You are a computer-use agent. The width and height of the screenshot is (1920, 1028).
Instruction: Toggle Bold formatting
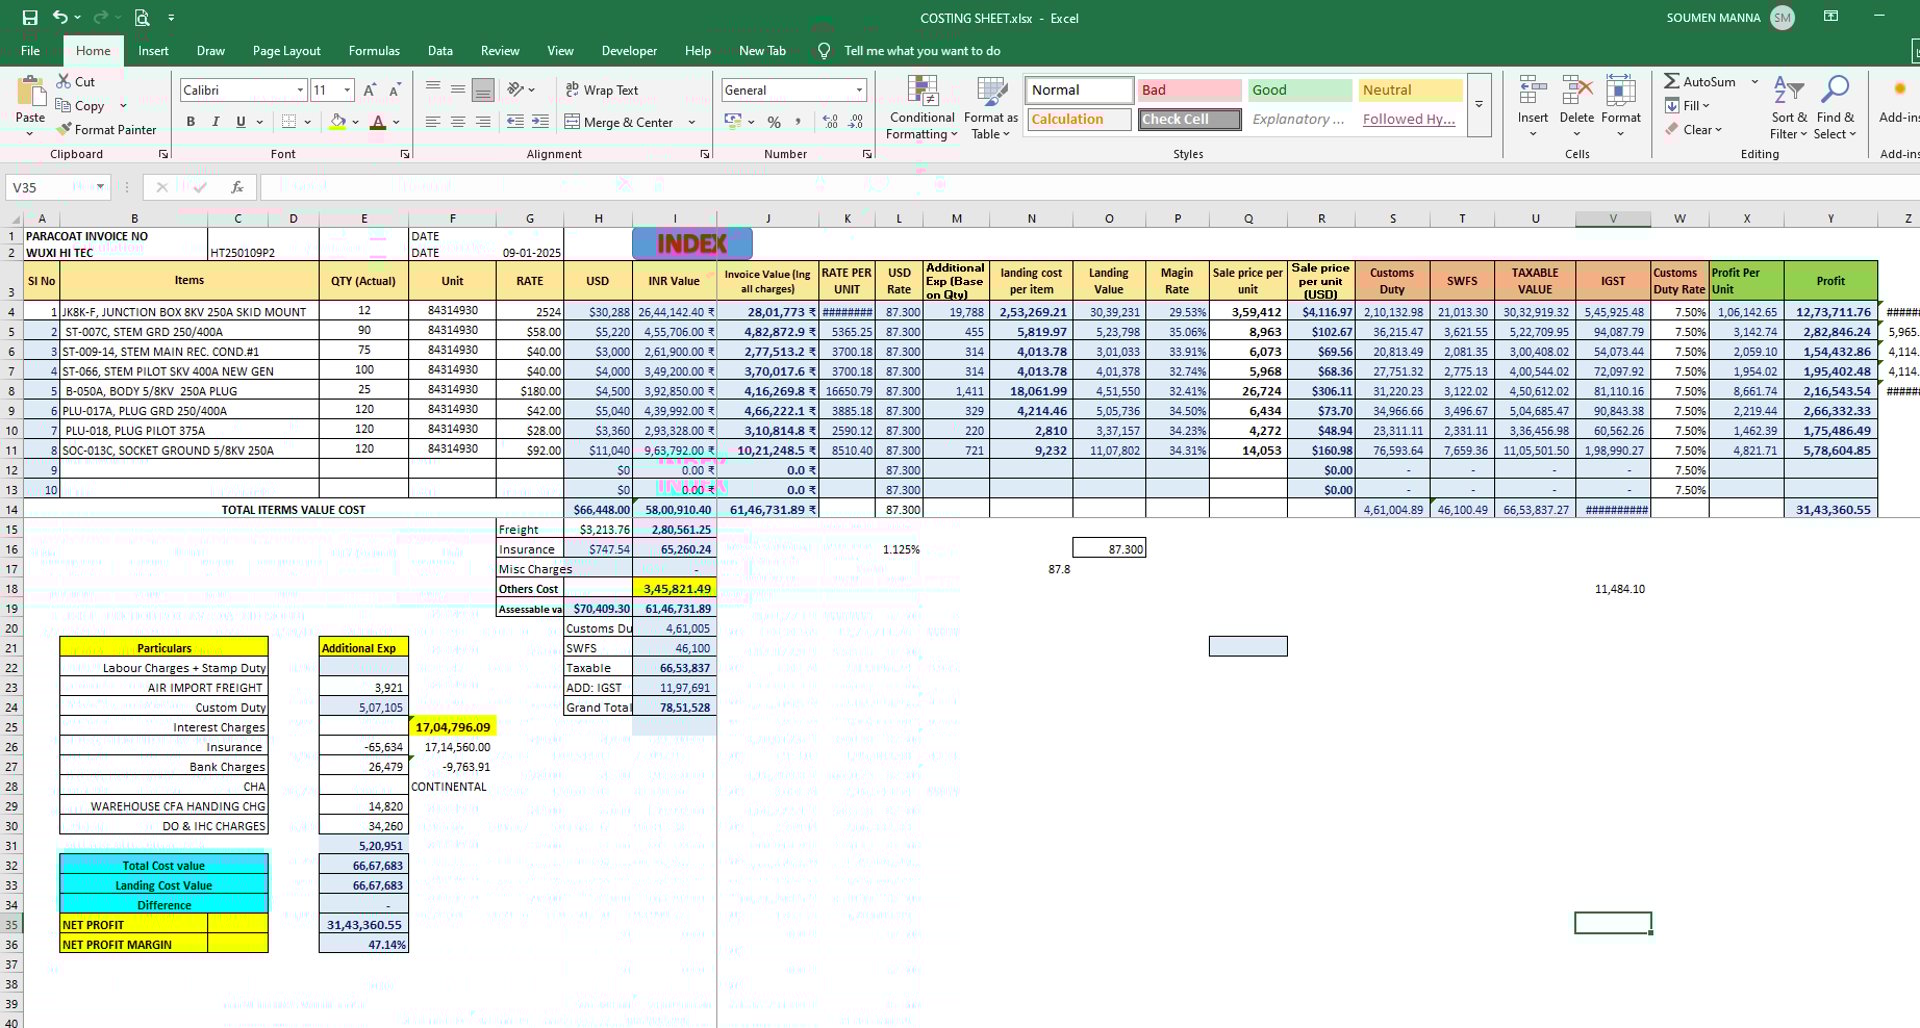[190, 122]
